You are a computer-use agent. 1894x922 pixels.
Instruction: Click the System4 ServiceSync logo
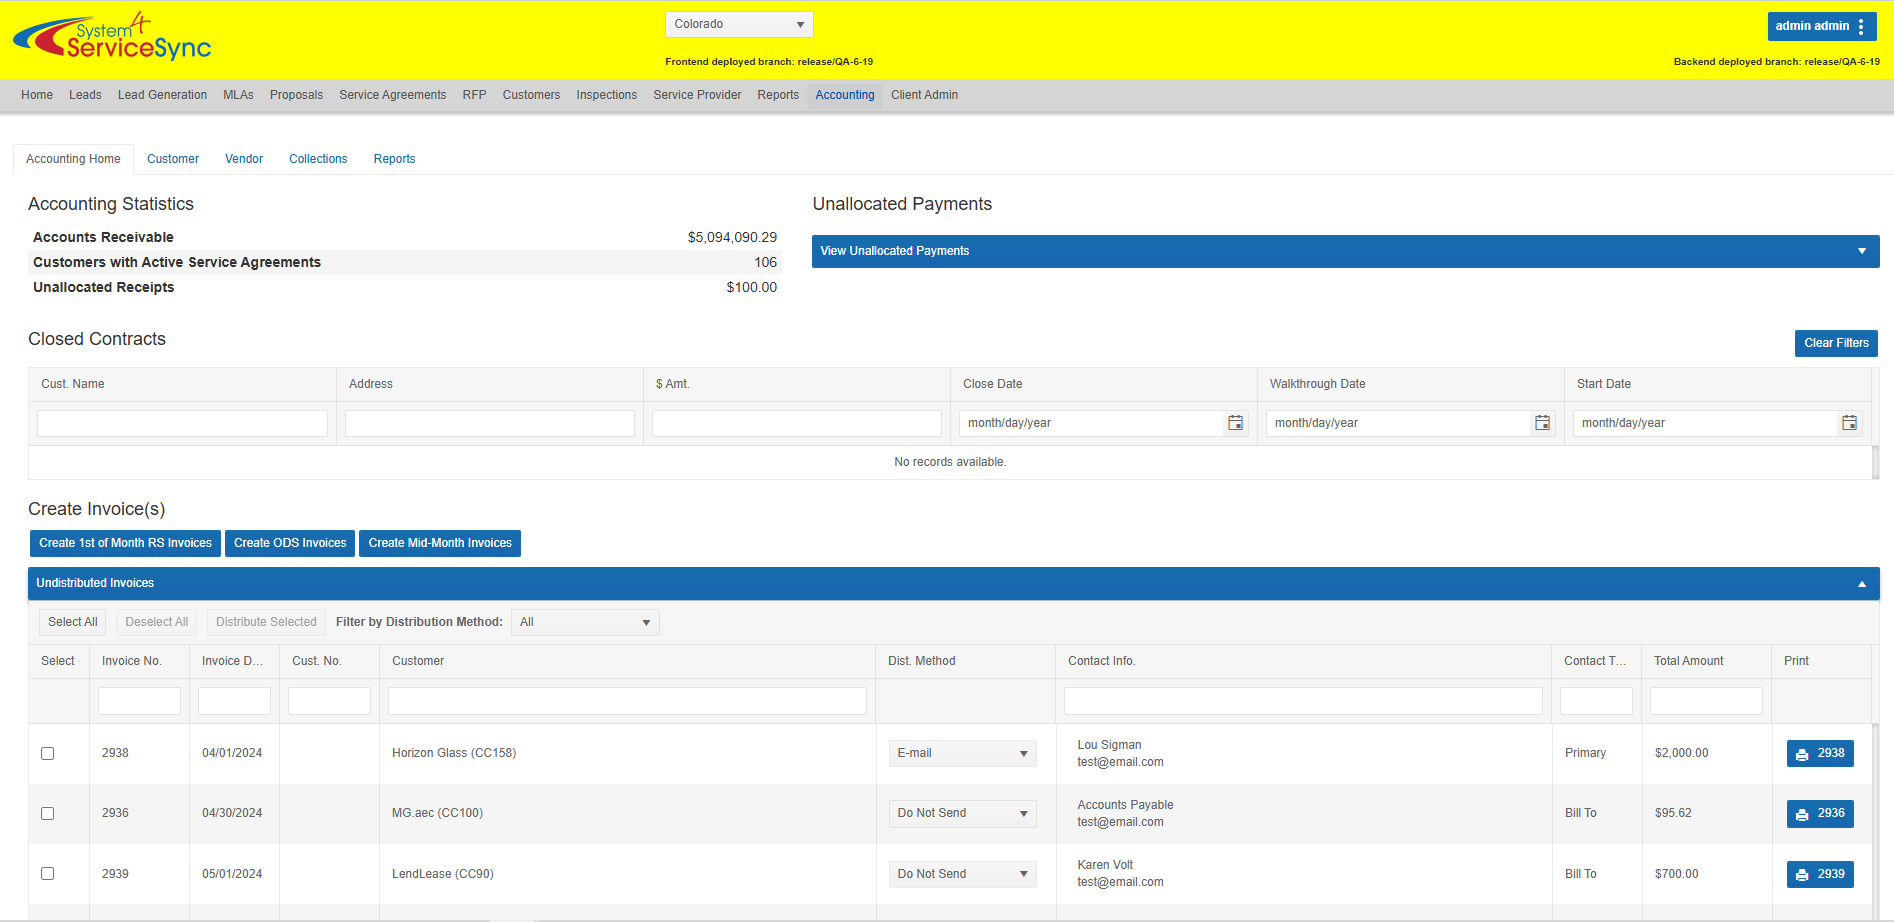(112, 38)
